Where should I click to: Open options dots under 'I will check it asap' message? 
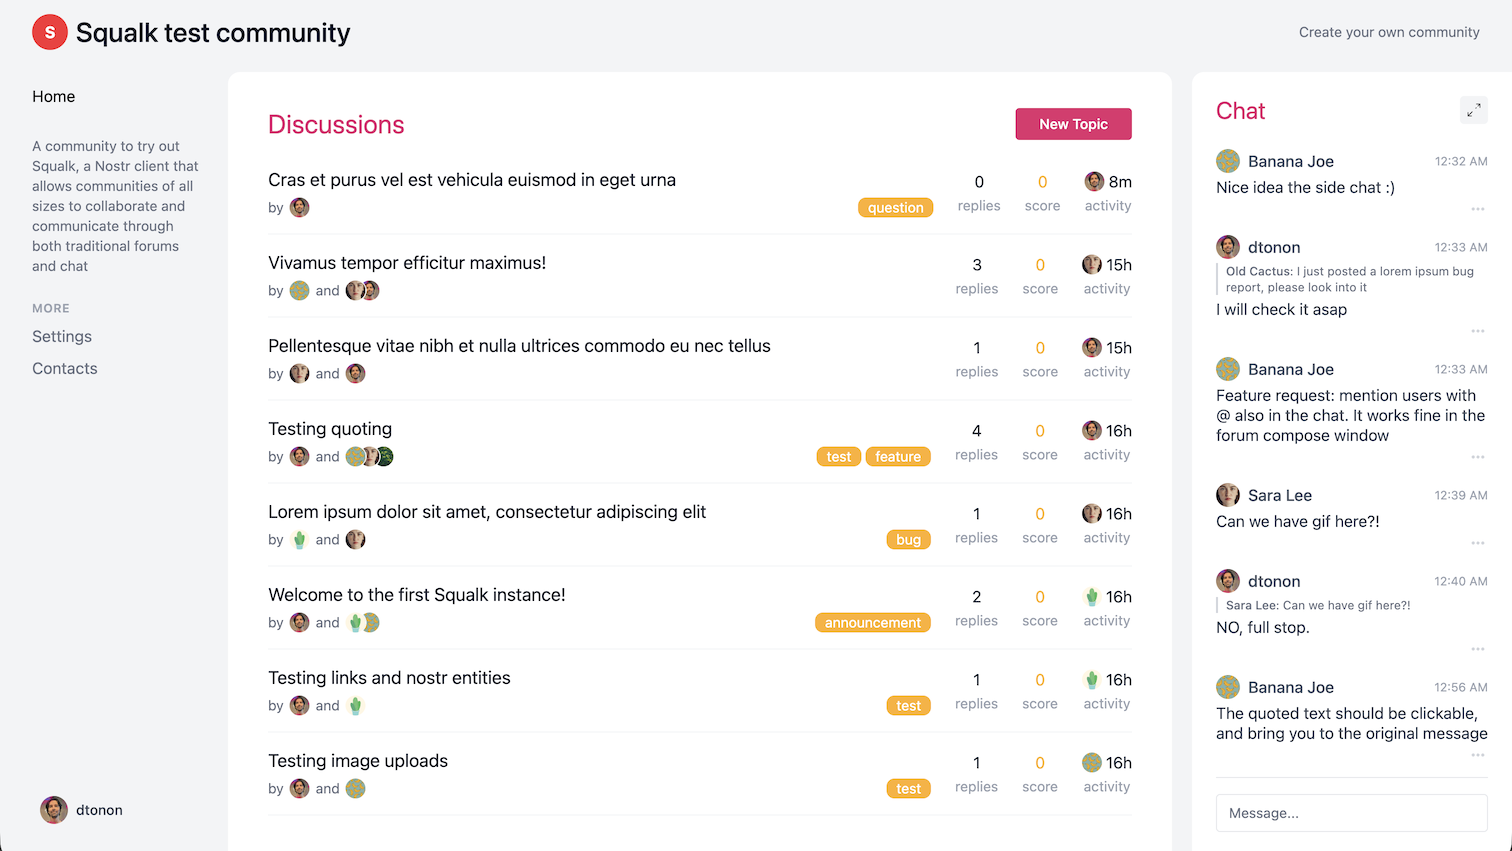1478,331
